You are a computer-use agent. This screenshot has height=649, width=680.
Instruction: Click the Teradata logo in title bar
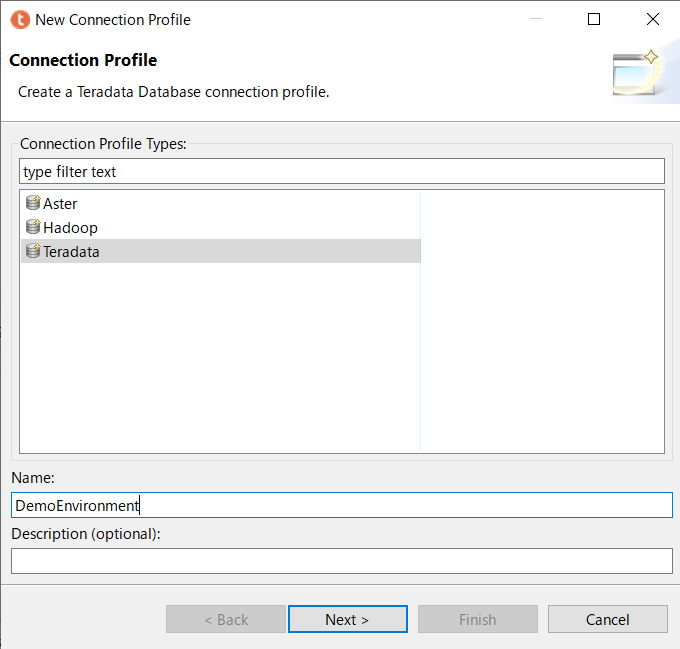click(19, 19)
